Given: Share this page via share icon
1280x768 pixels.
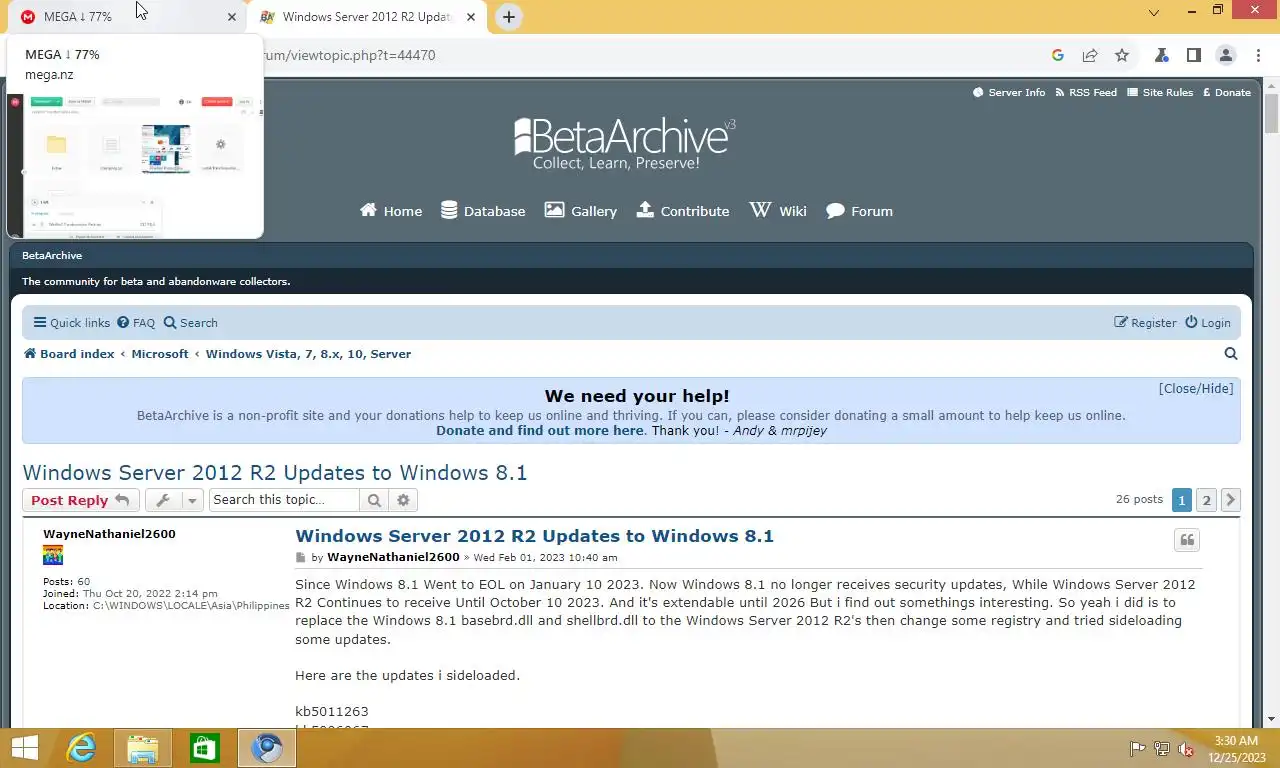Looking at the screenshot, I should (x=1090, y=55).
